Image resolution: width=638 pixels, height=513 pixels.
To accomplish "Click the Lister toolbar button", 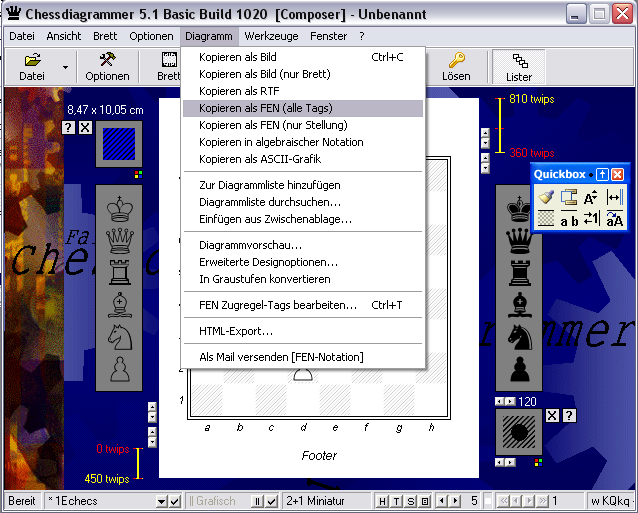I will coord(519,67).
